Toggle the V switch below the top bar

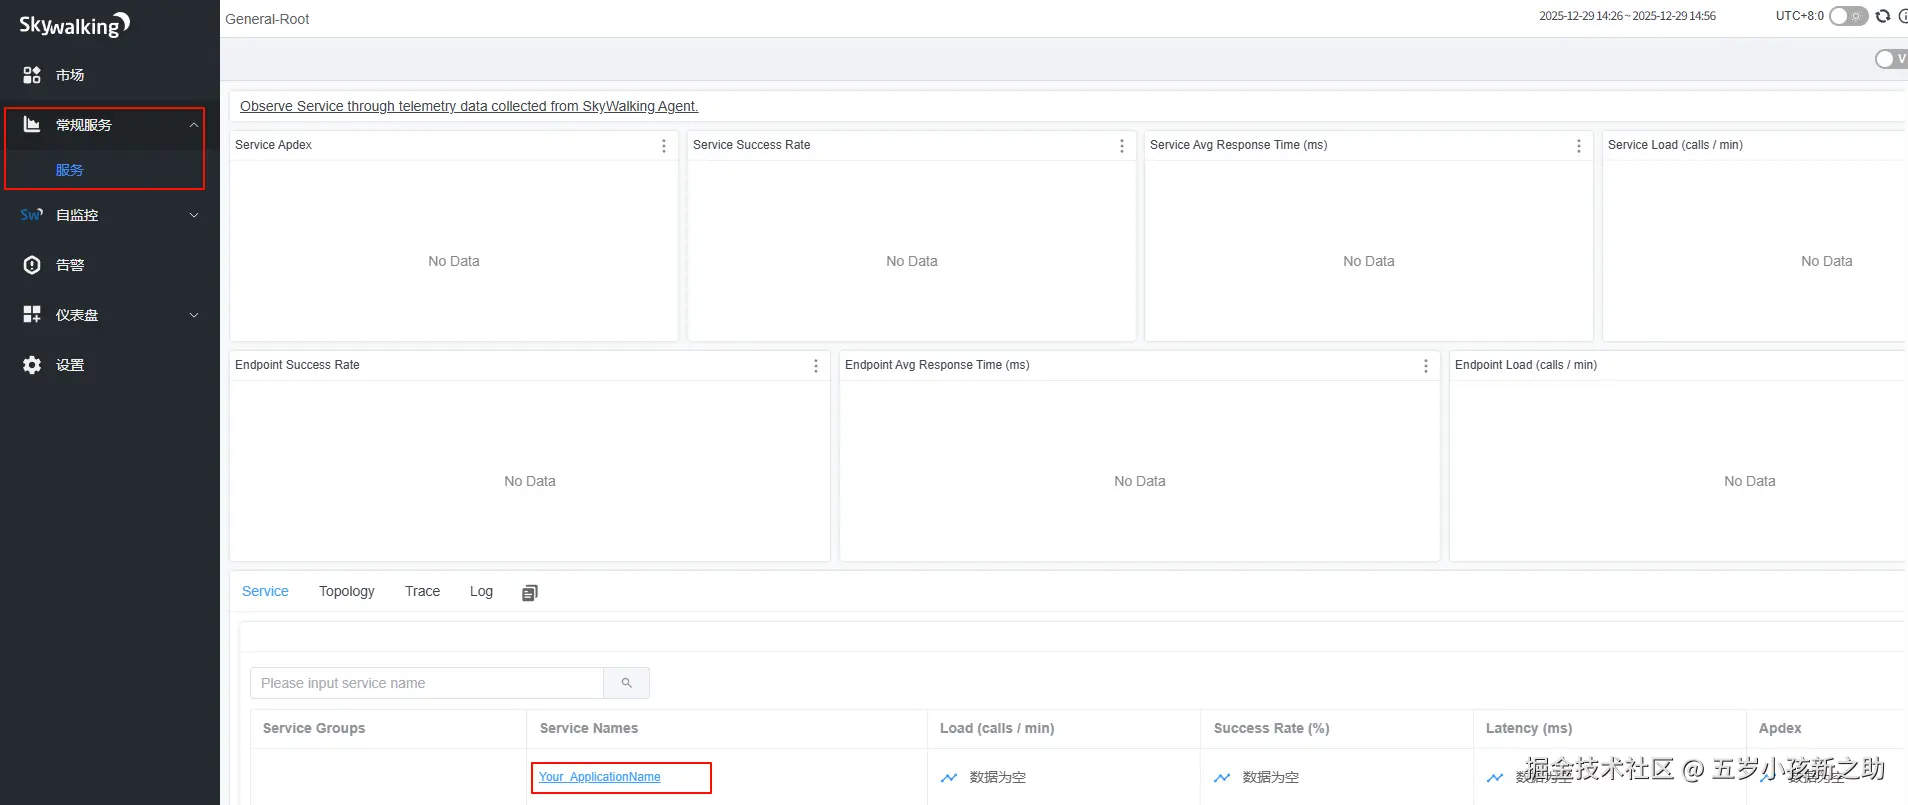click(1890, 59)
